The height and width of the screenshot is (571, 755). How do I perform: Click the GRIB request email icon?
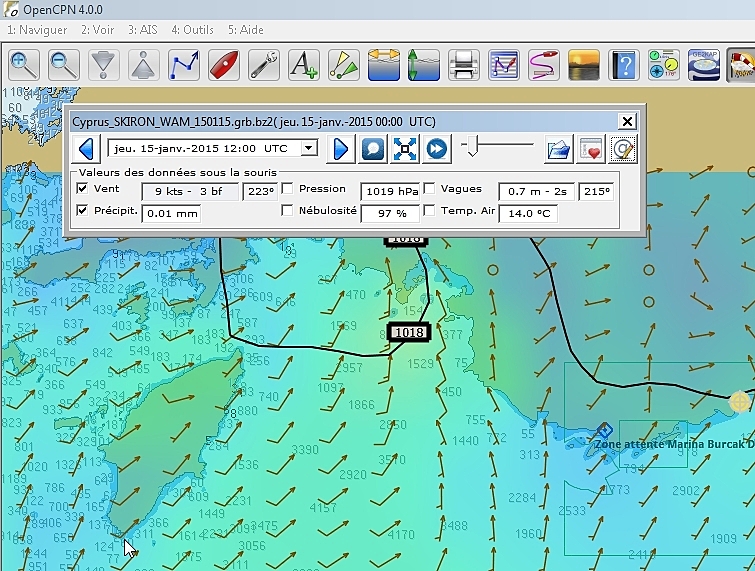[623, 149]
